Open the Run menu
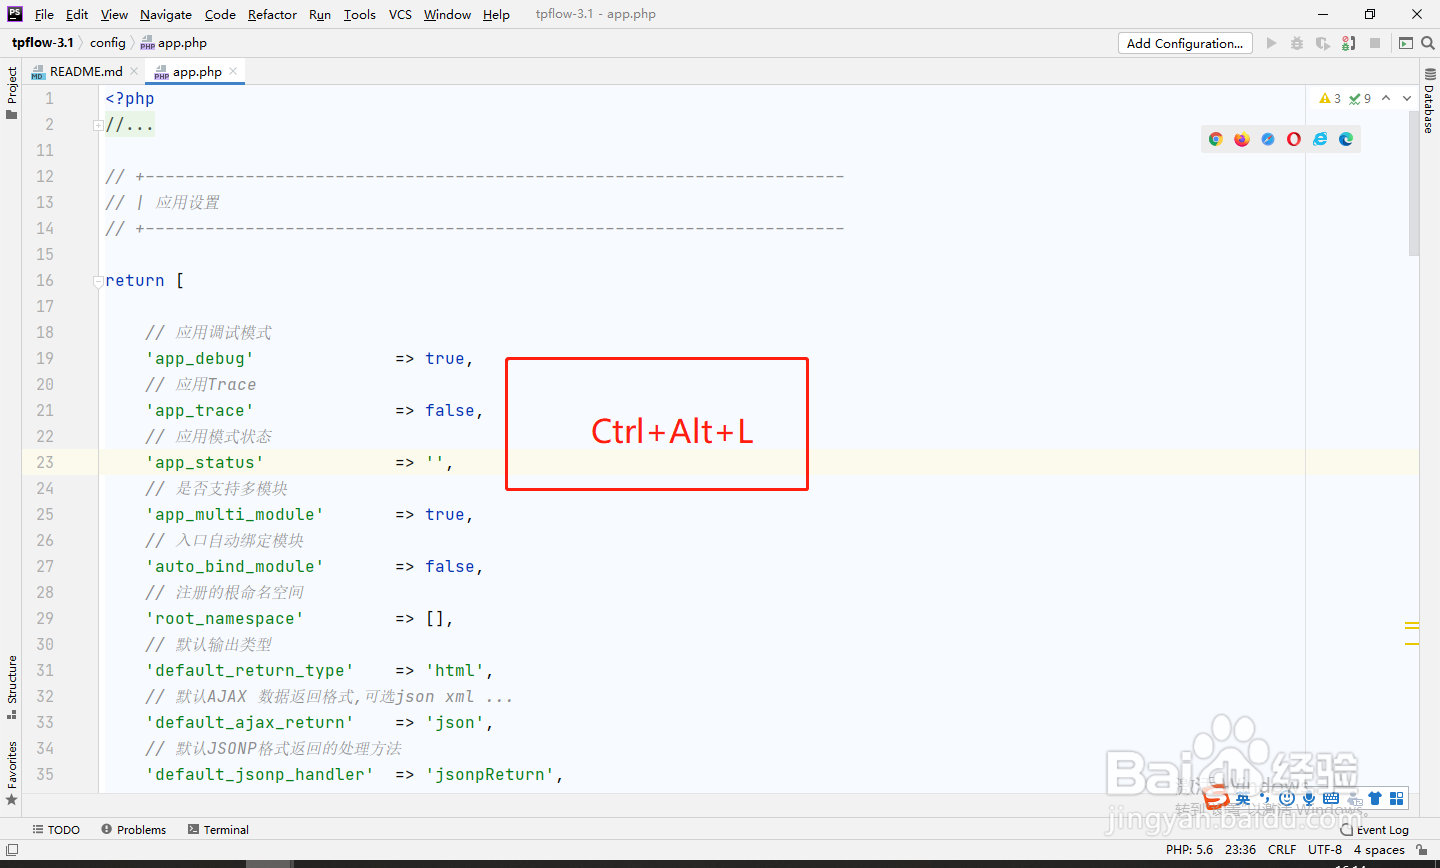The height and width of the screenshot is (868, 1440). click(x=320, y=14)
